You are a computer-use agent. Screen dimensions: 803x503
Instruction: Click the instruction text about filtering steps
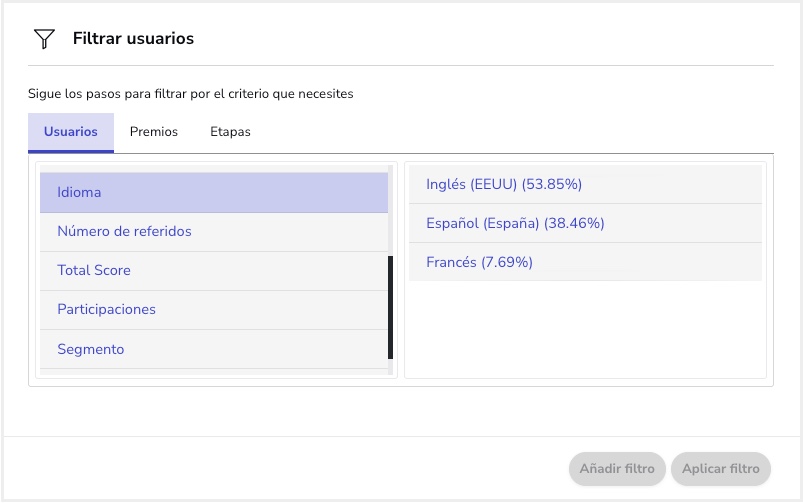coord(191,94)
